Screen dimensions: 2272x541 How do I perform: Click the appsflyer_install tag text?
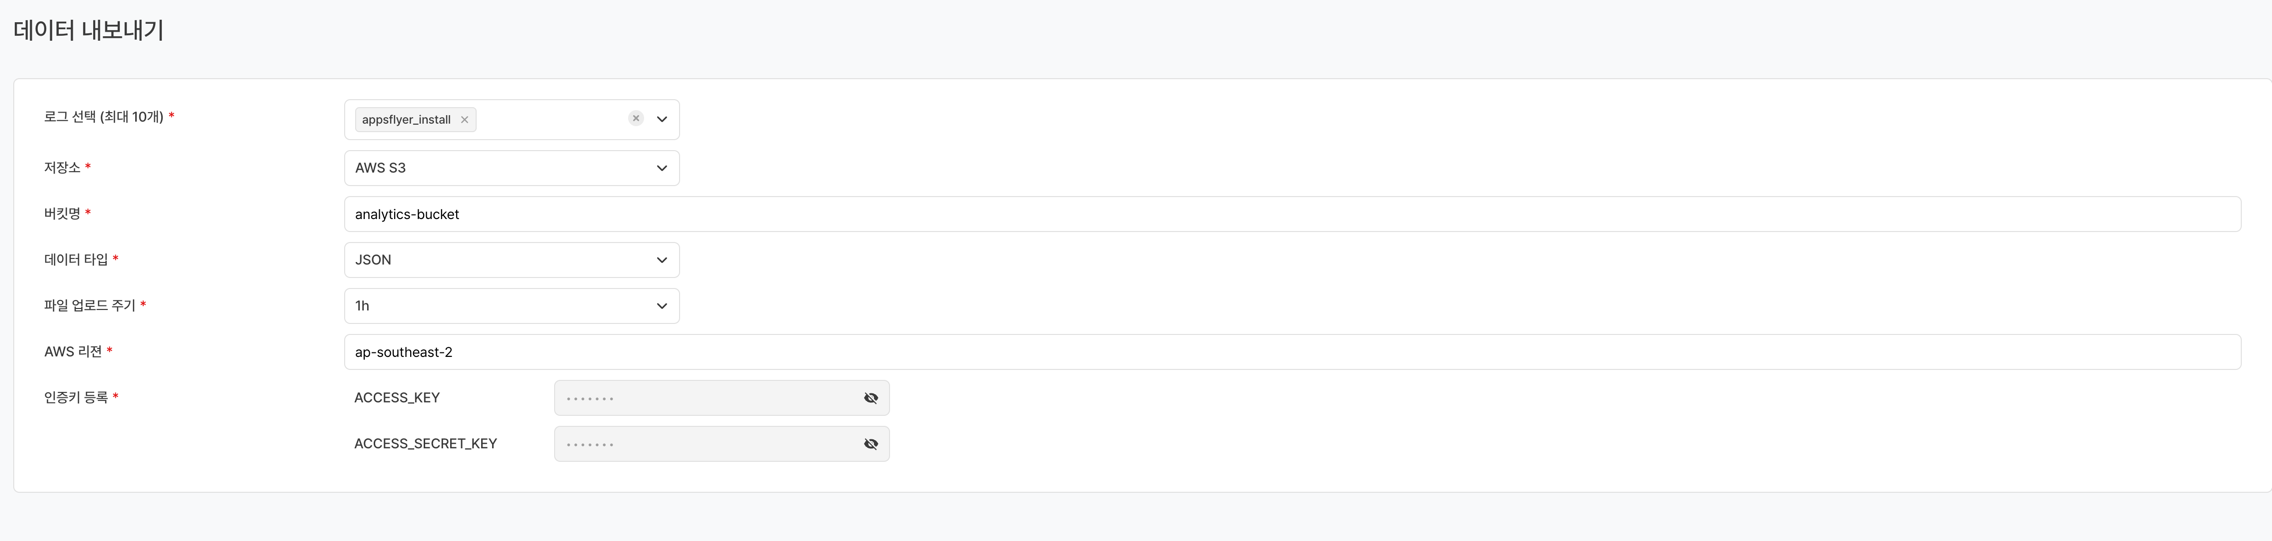click(406, 120)
